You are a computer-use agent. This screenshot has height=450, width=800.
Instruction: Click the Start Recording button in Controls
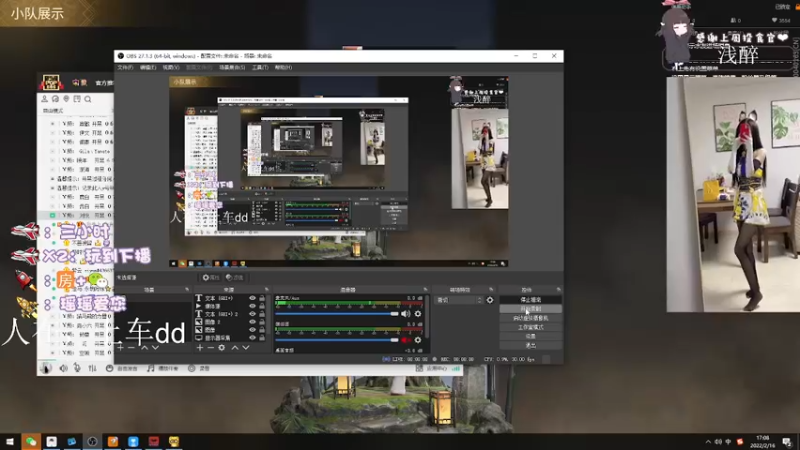coord(531,309)
